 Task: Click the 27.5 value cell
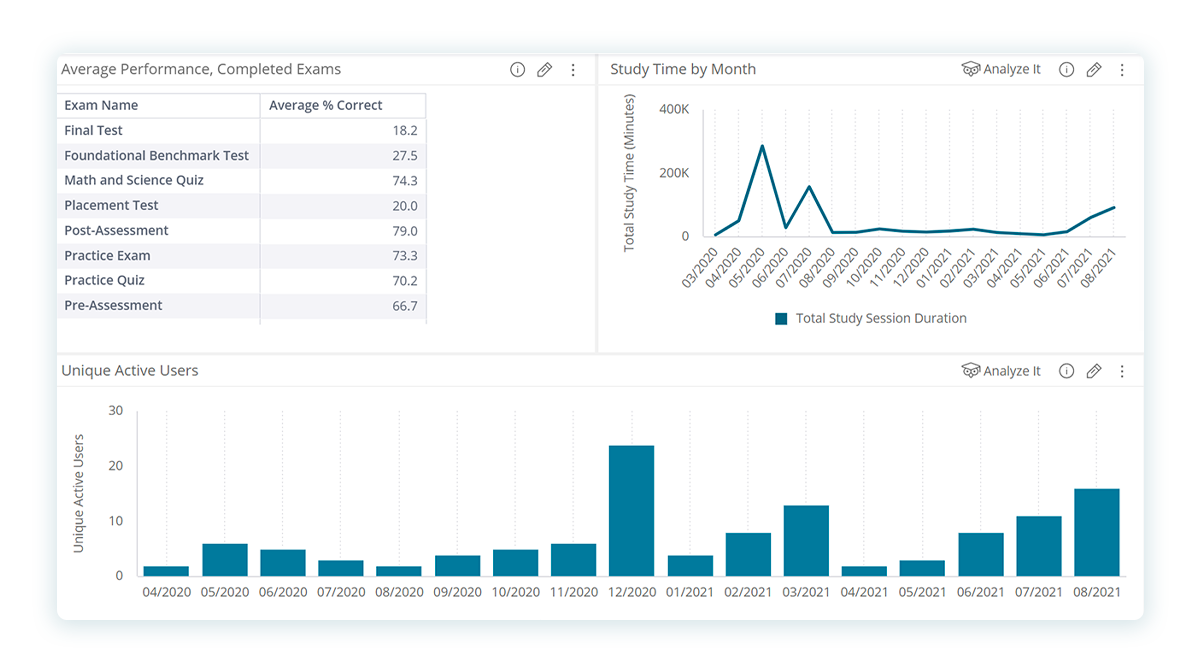coord(343,156)
